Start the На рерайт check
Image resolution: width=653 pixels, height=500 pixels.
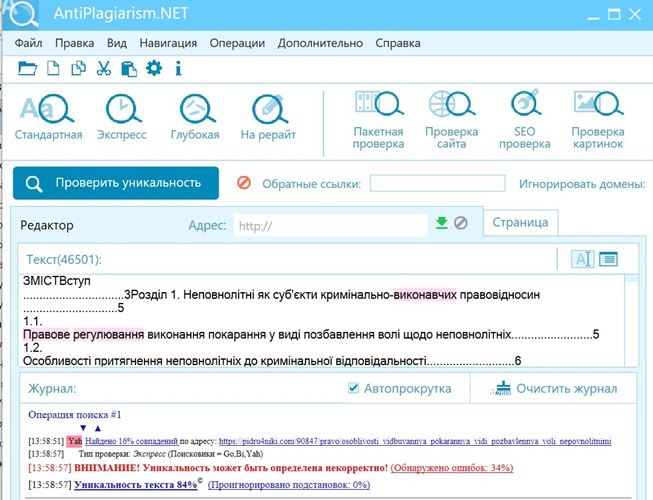click(268, 117)
